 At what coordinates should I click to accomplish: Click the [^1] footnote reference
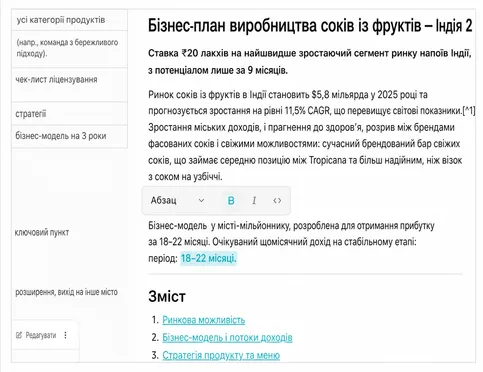pyautogui.click(x=469, y=111)
